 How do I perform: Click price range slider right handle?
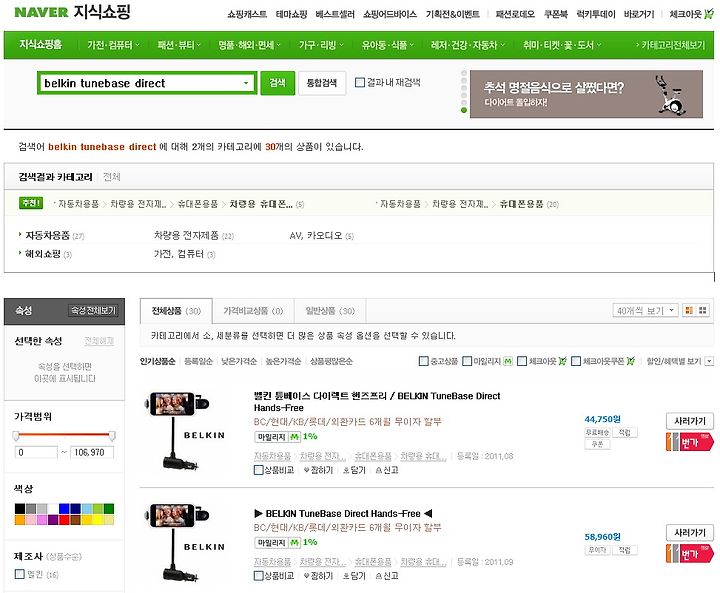point(112,435)
